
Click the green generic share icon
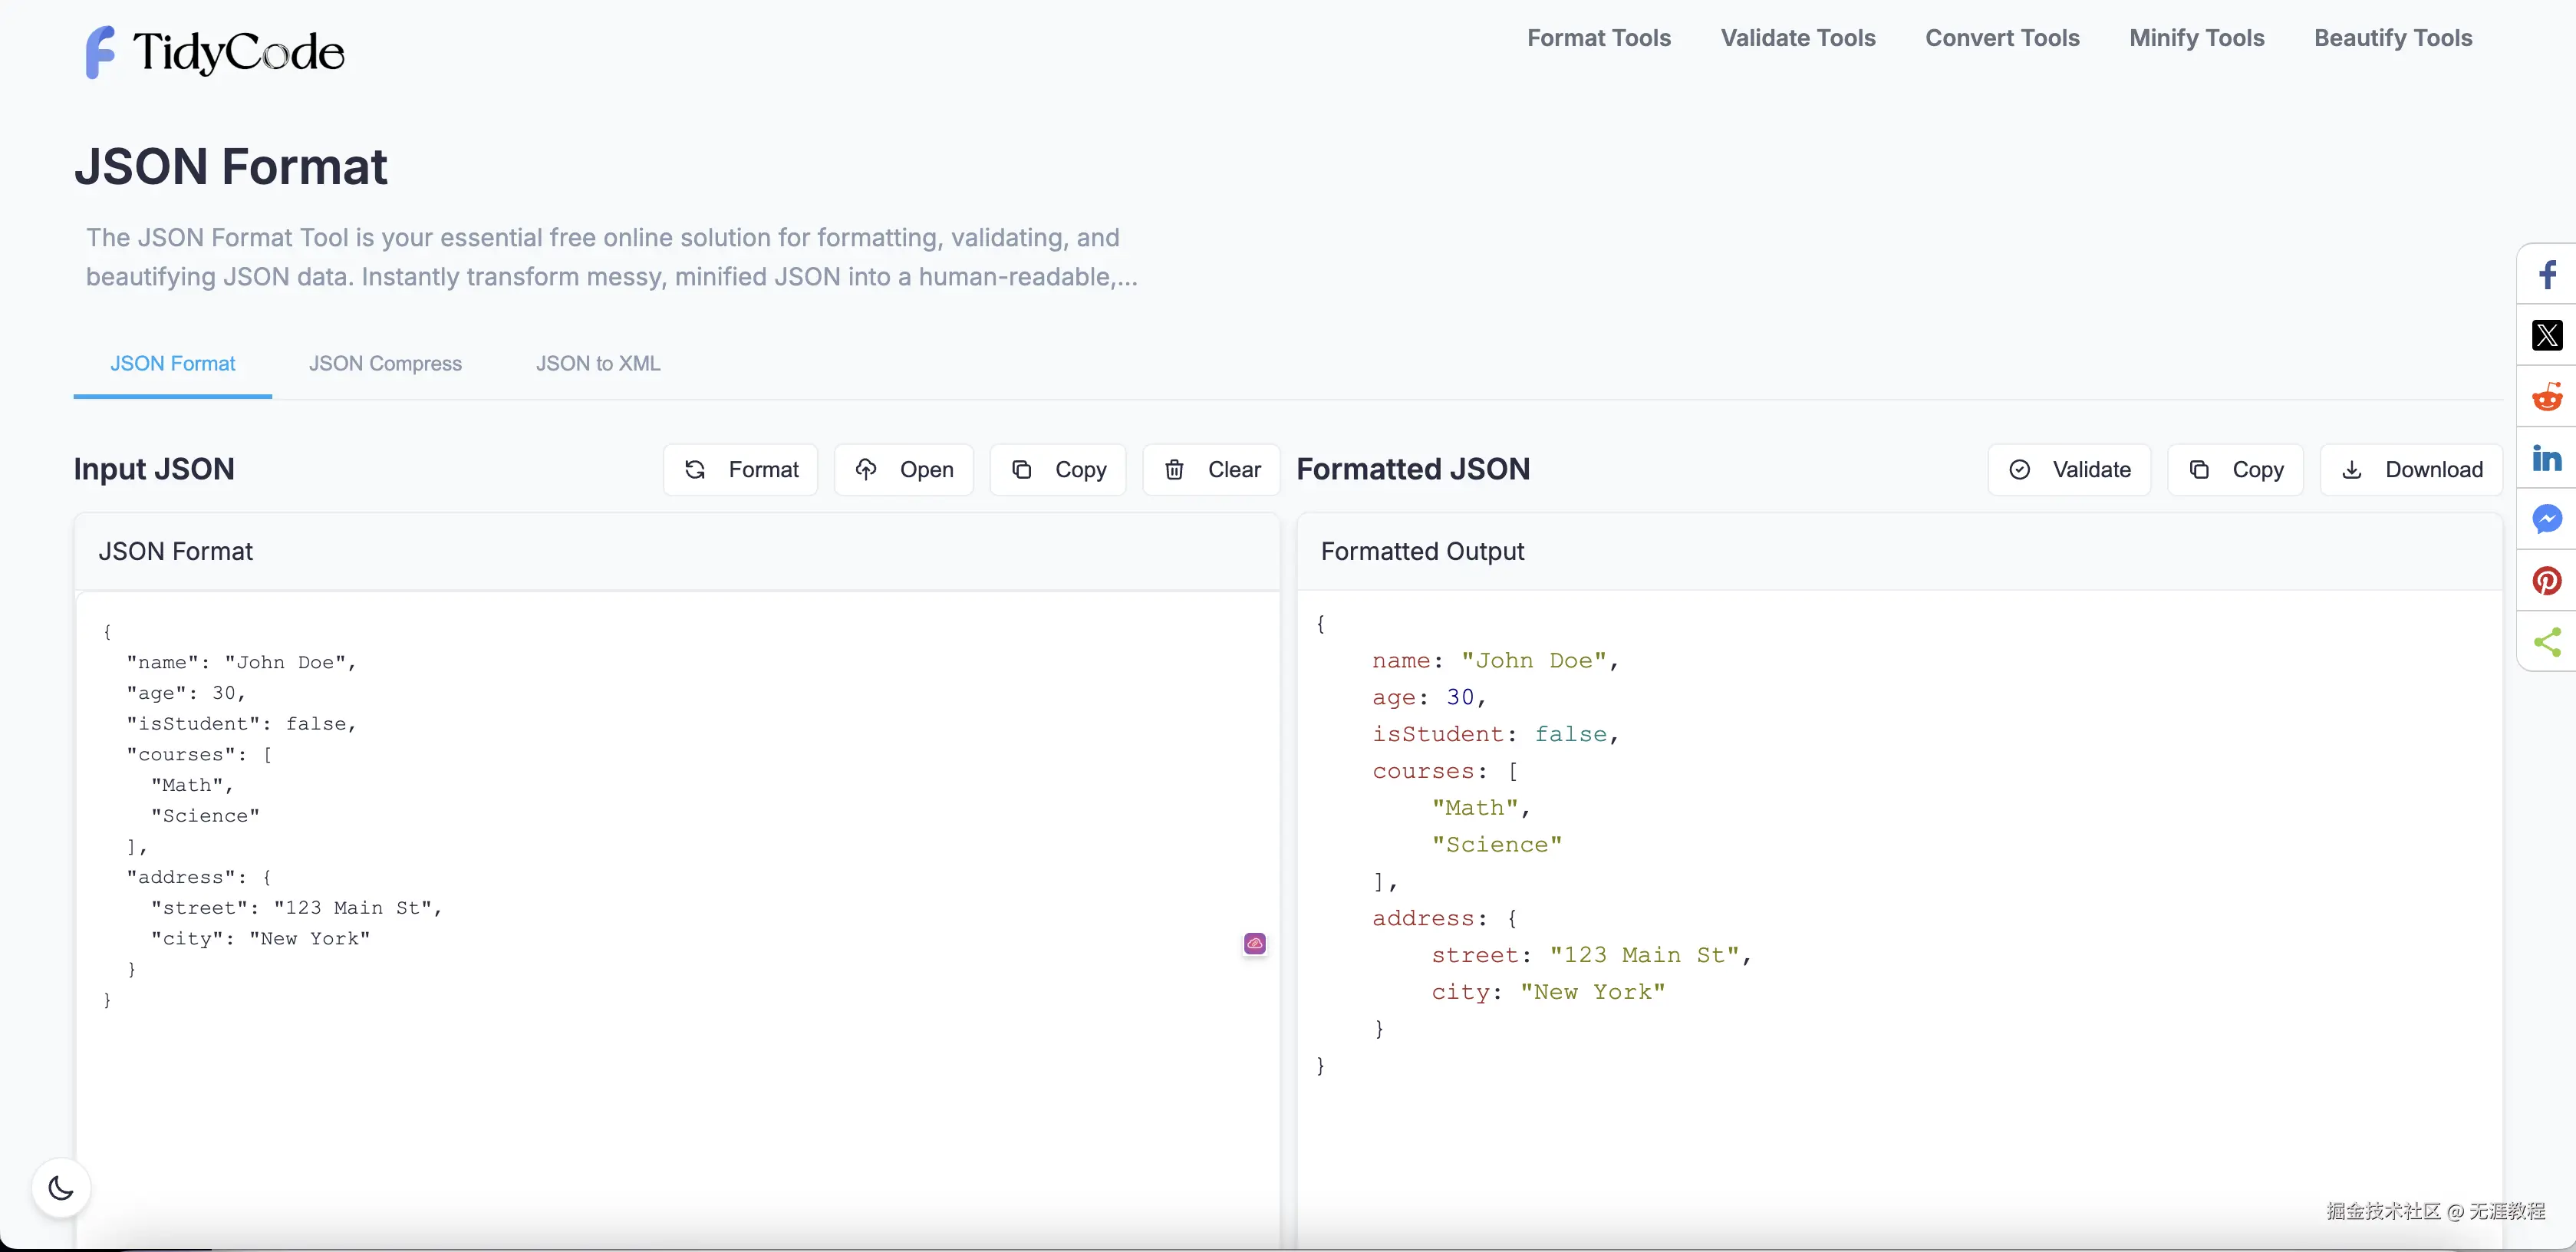point(2547,642)
